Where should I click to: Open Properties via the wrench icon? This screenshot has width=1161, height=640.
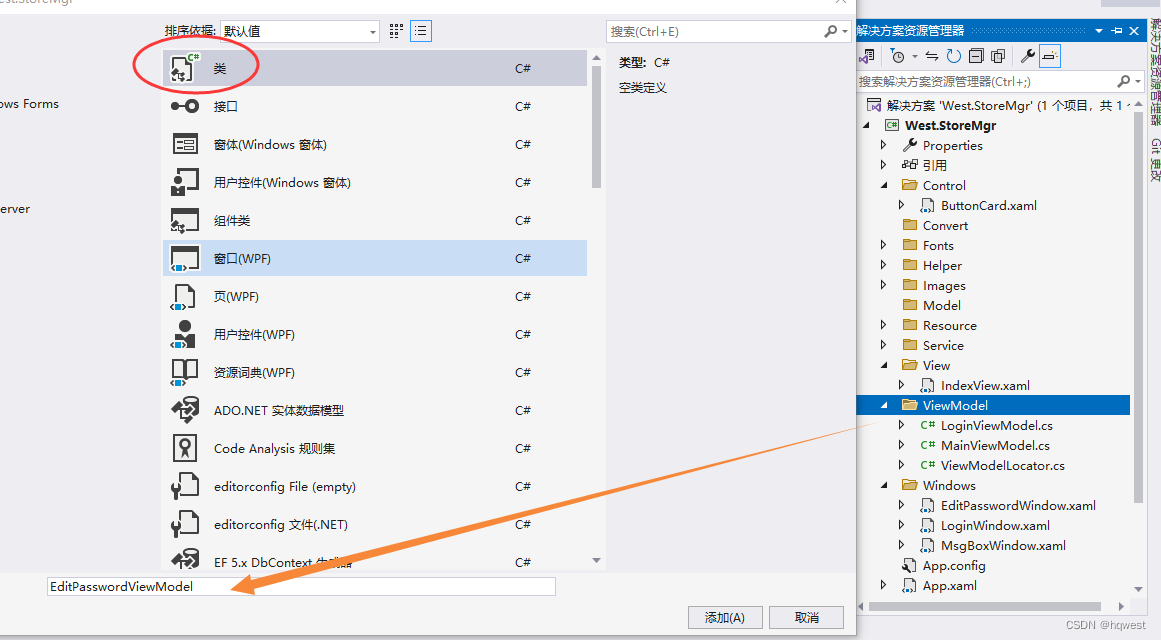pos(1027,56)
